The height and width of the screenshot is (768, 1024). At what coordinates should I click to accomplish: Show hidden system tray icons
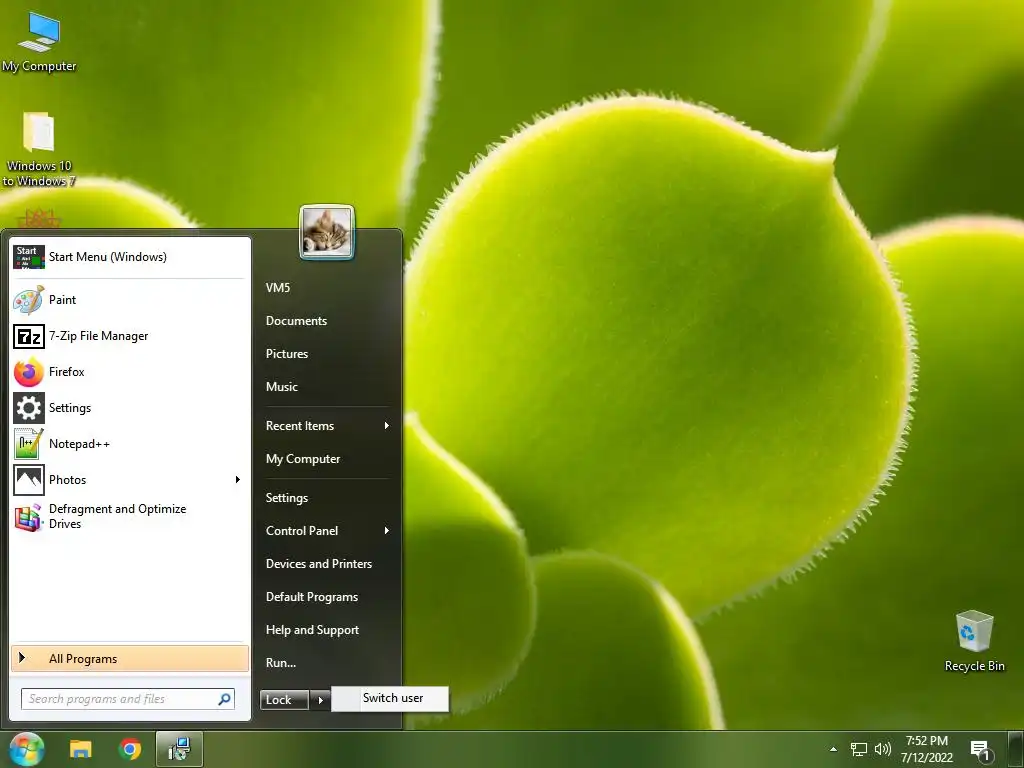[x=833, y=749]
